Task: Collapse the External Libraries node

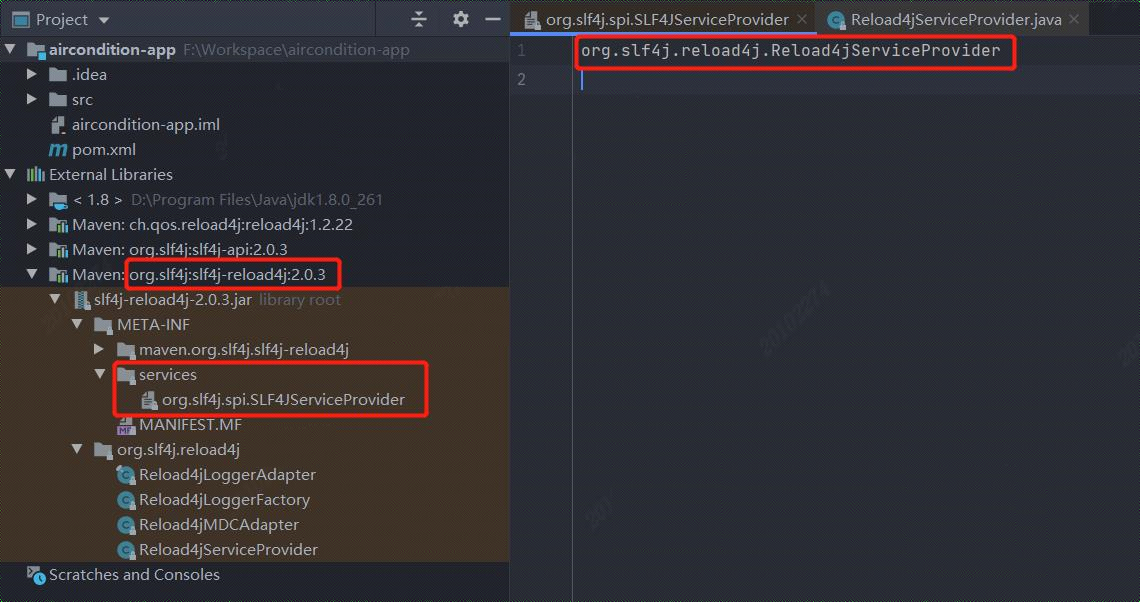Action: click(x=10, y=174)
